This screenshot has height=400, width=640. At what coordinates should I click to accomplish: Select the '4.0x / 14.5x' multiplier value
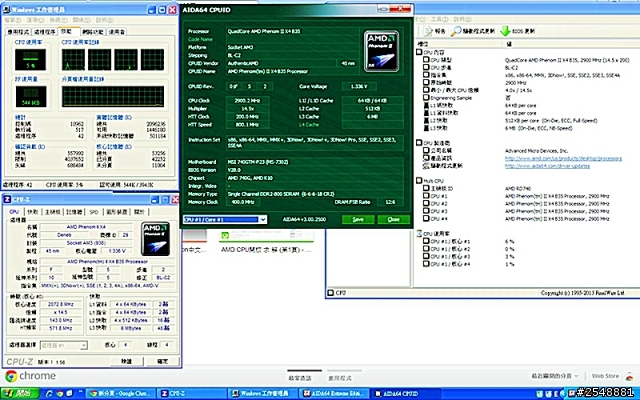tap(519, 90)
